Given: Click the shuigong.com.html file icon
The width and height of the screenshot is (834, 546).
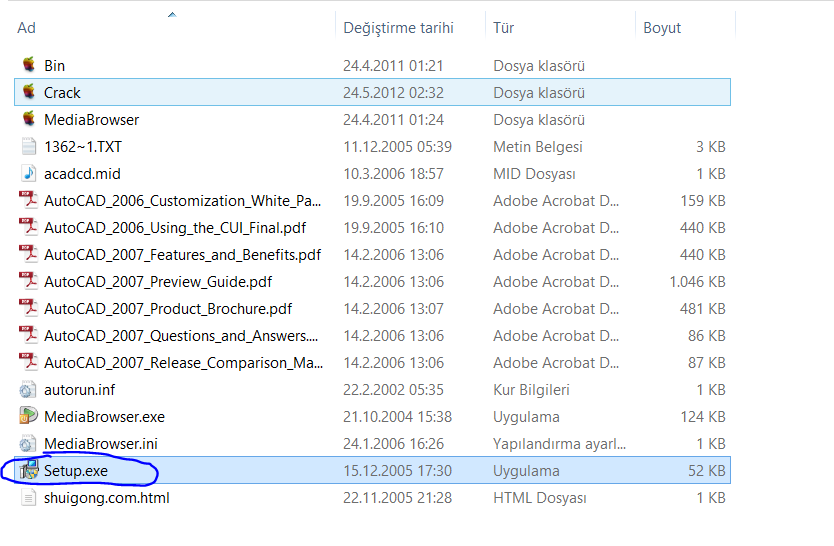Looking at the screenshot, I should [x=29, y=498].
